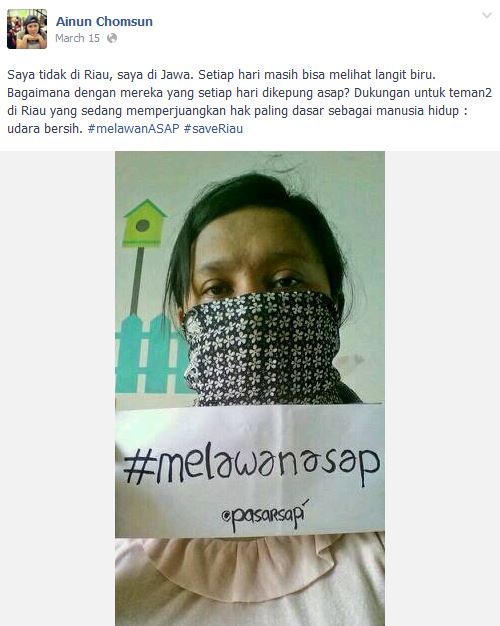Click the floral face mask in photo
Image resolution: width=500 pixels, height=626 pixels.
[262, 347]
